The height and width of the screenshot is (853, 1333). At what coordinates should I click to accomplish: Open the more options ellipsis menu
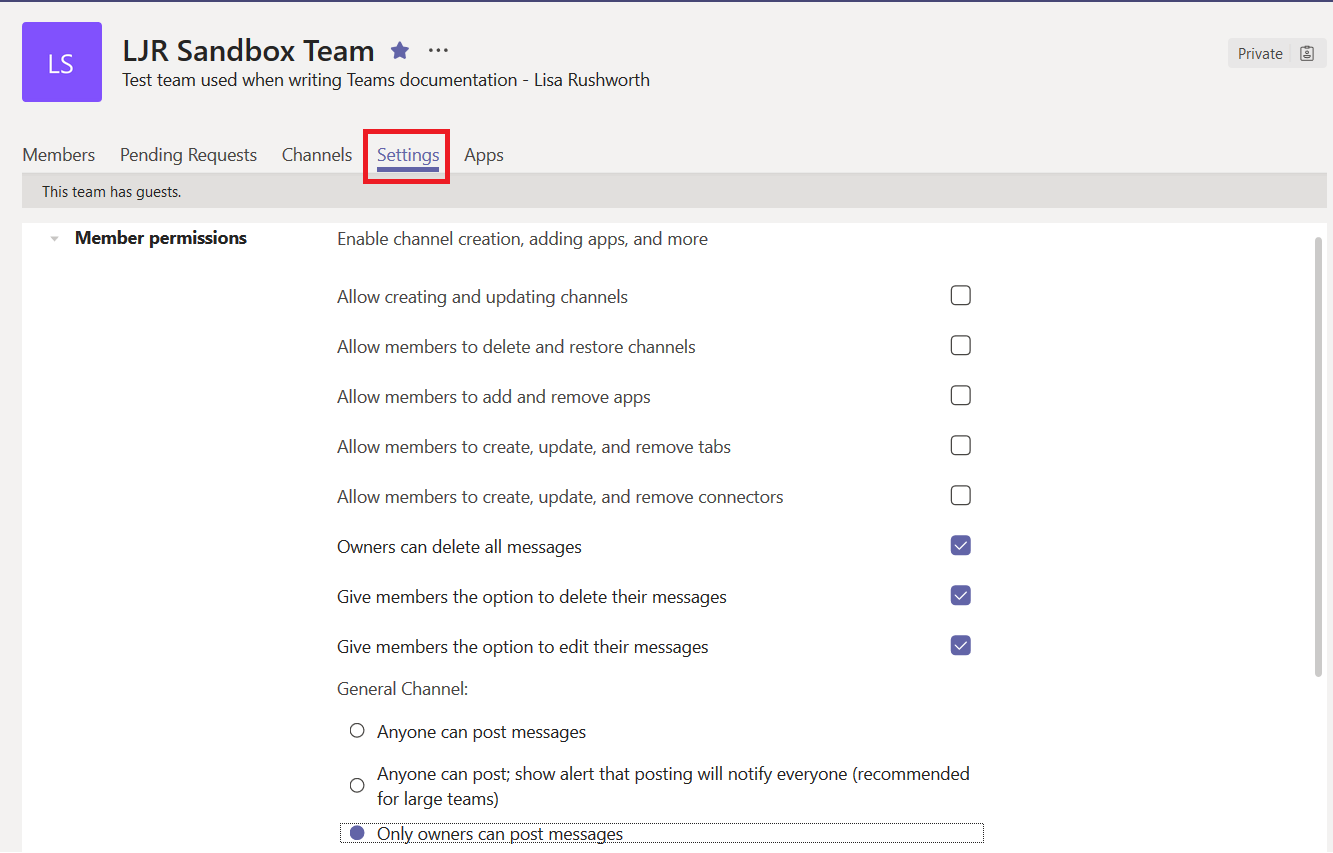coord(438,50)
